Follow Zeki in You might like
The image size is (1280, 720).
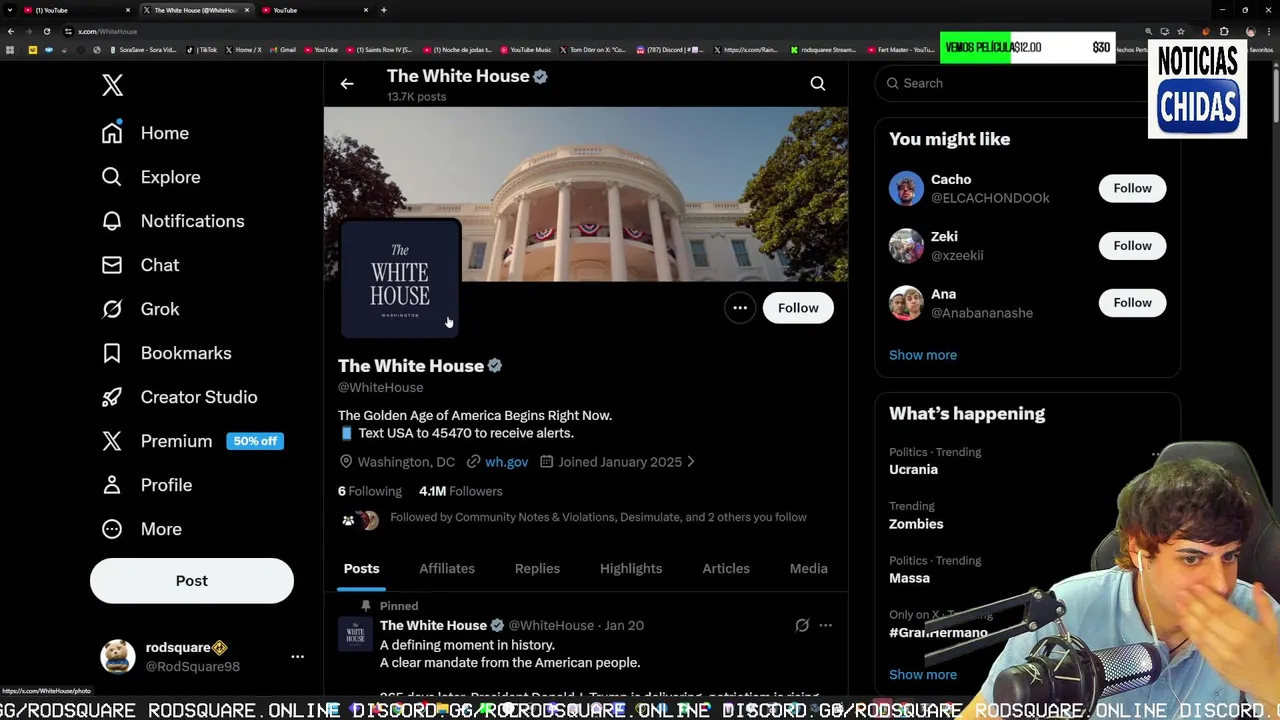(1132, 246)
